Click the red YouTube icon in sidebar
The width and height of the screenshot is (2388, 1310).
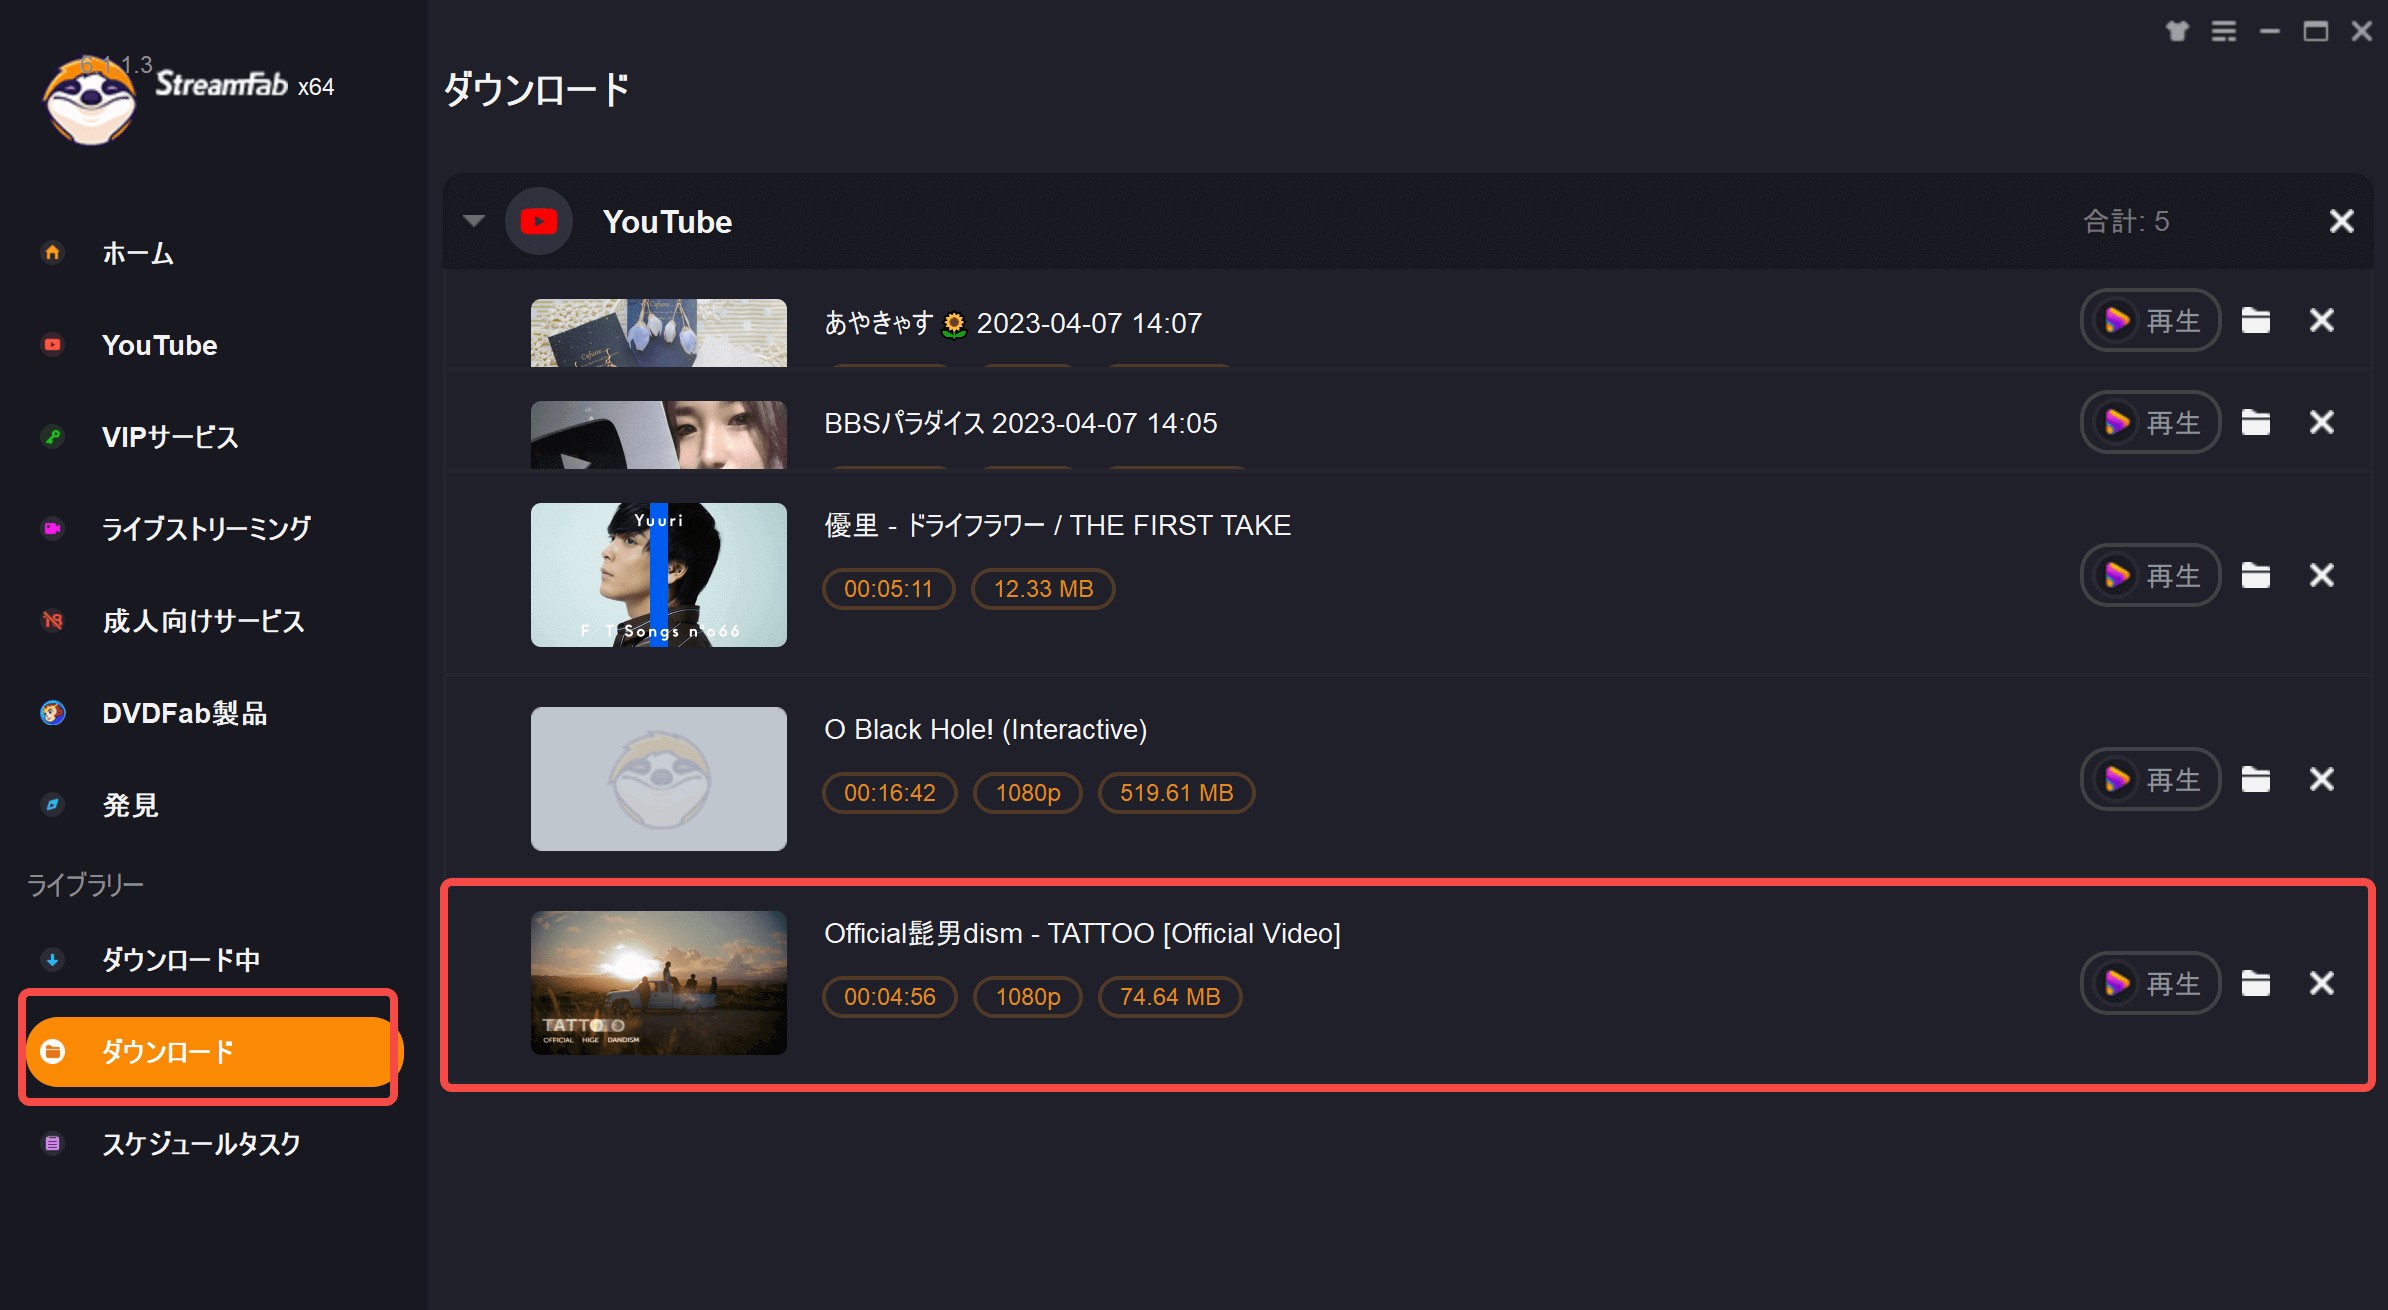pos(53,345)
